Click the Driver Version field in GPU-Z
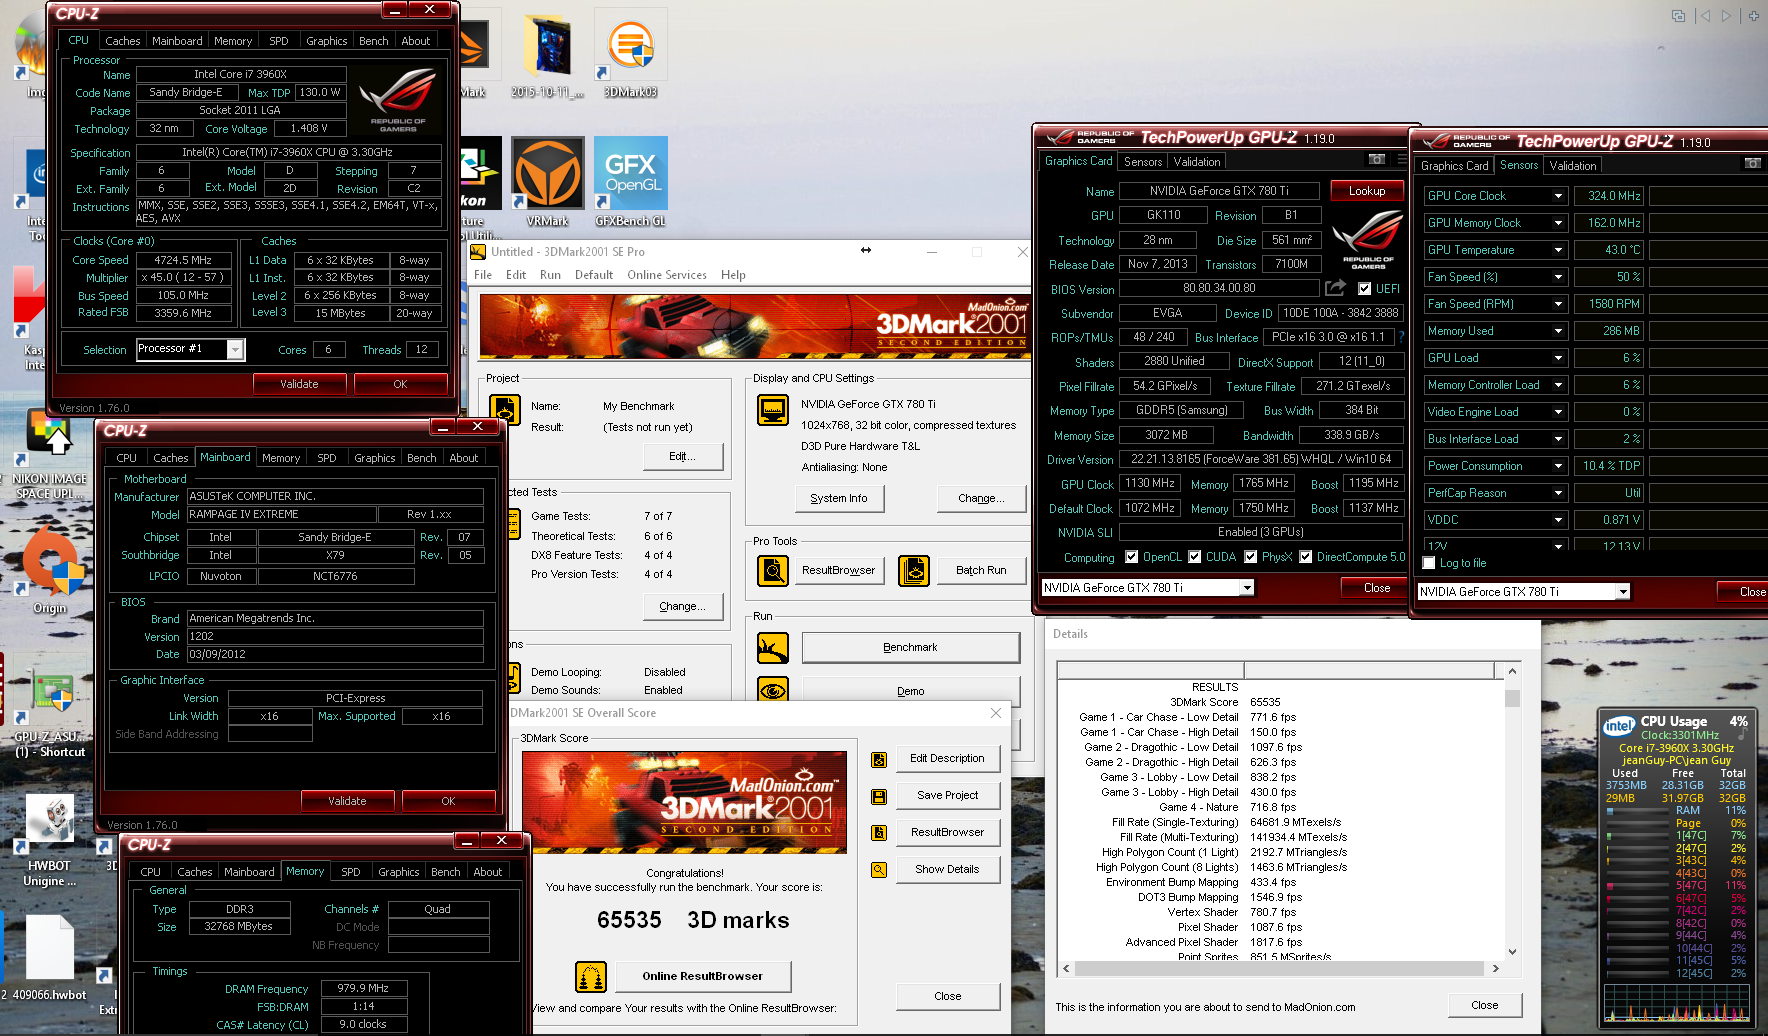This screenshot has width=1768, height=1036. click(x=1260, y=460)
